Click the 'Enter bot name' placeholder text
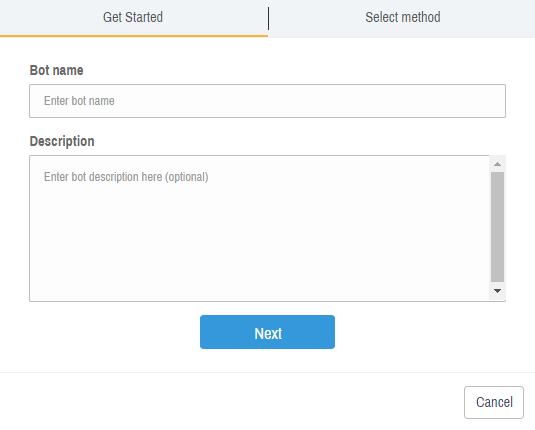 (x=79, y=101)
